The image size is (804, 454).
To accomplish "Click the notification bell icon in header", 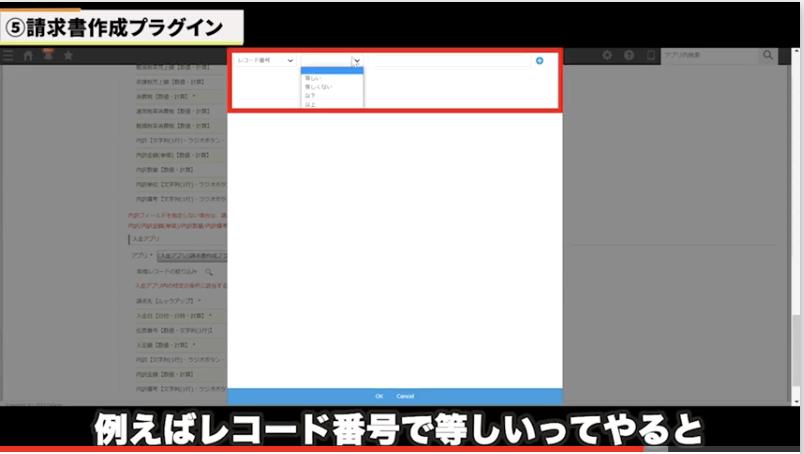I will 47,56.
